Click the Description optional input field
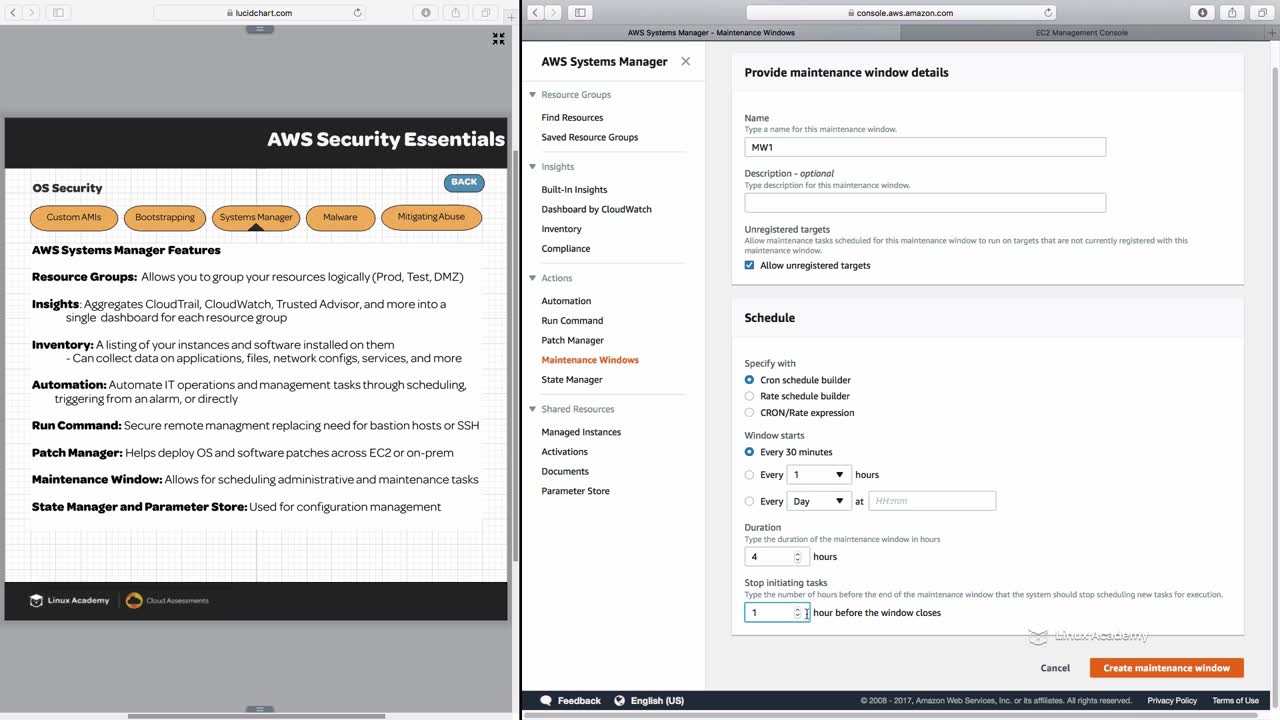 point(925,202)
